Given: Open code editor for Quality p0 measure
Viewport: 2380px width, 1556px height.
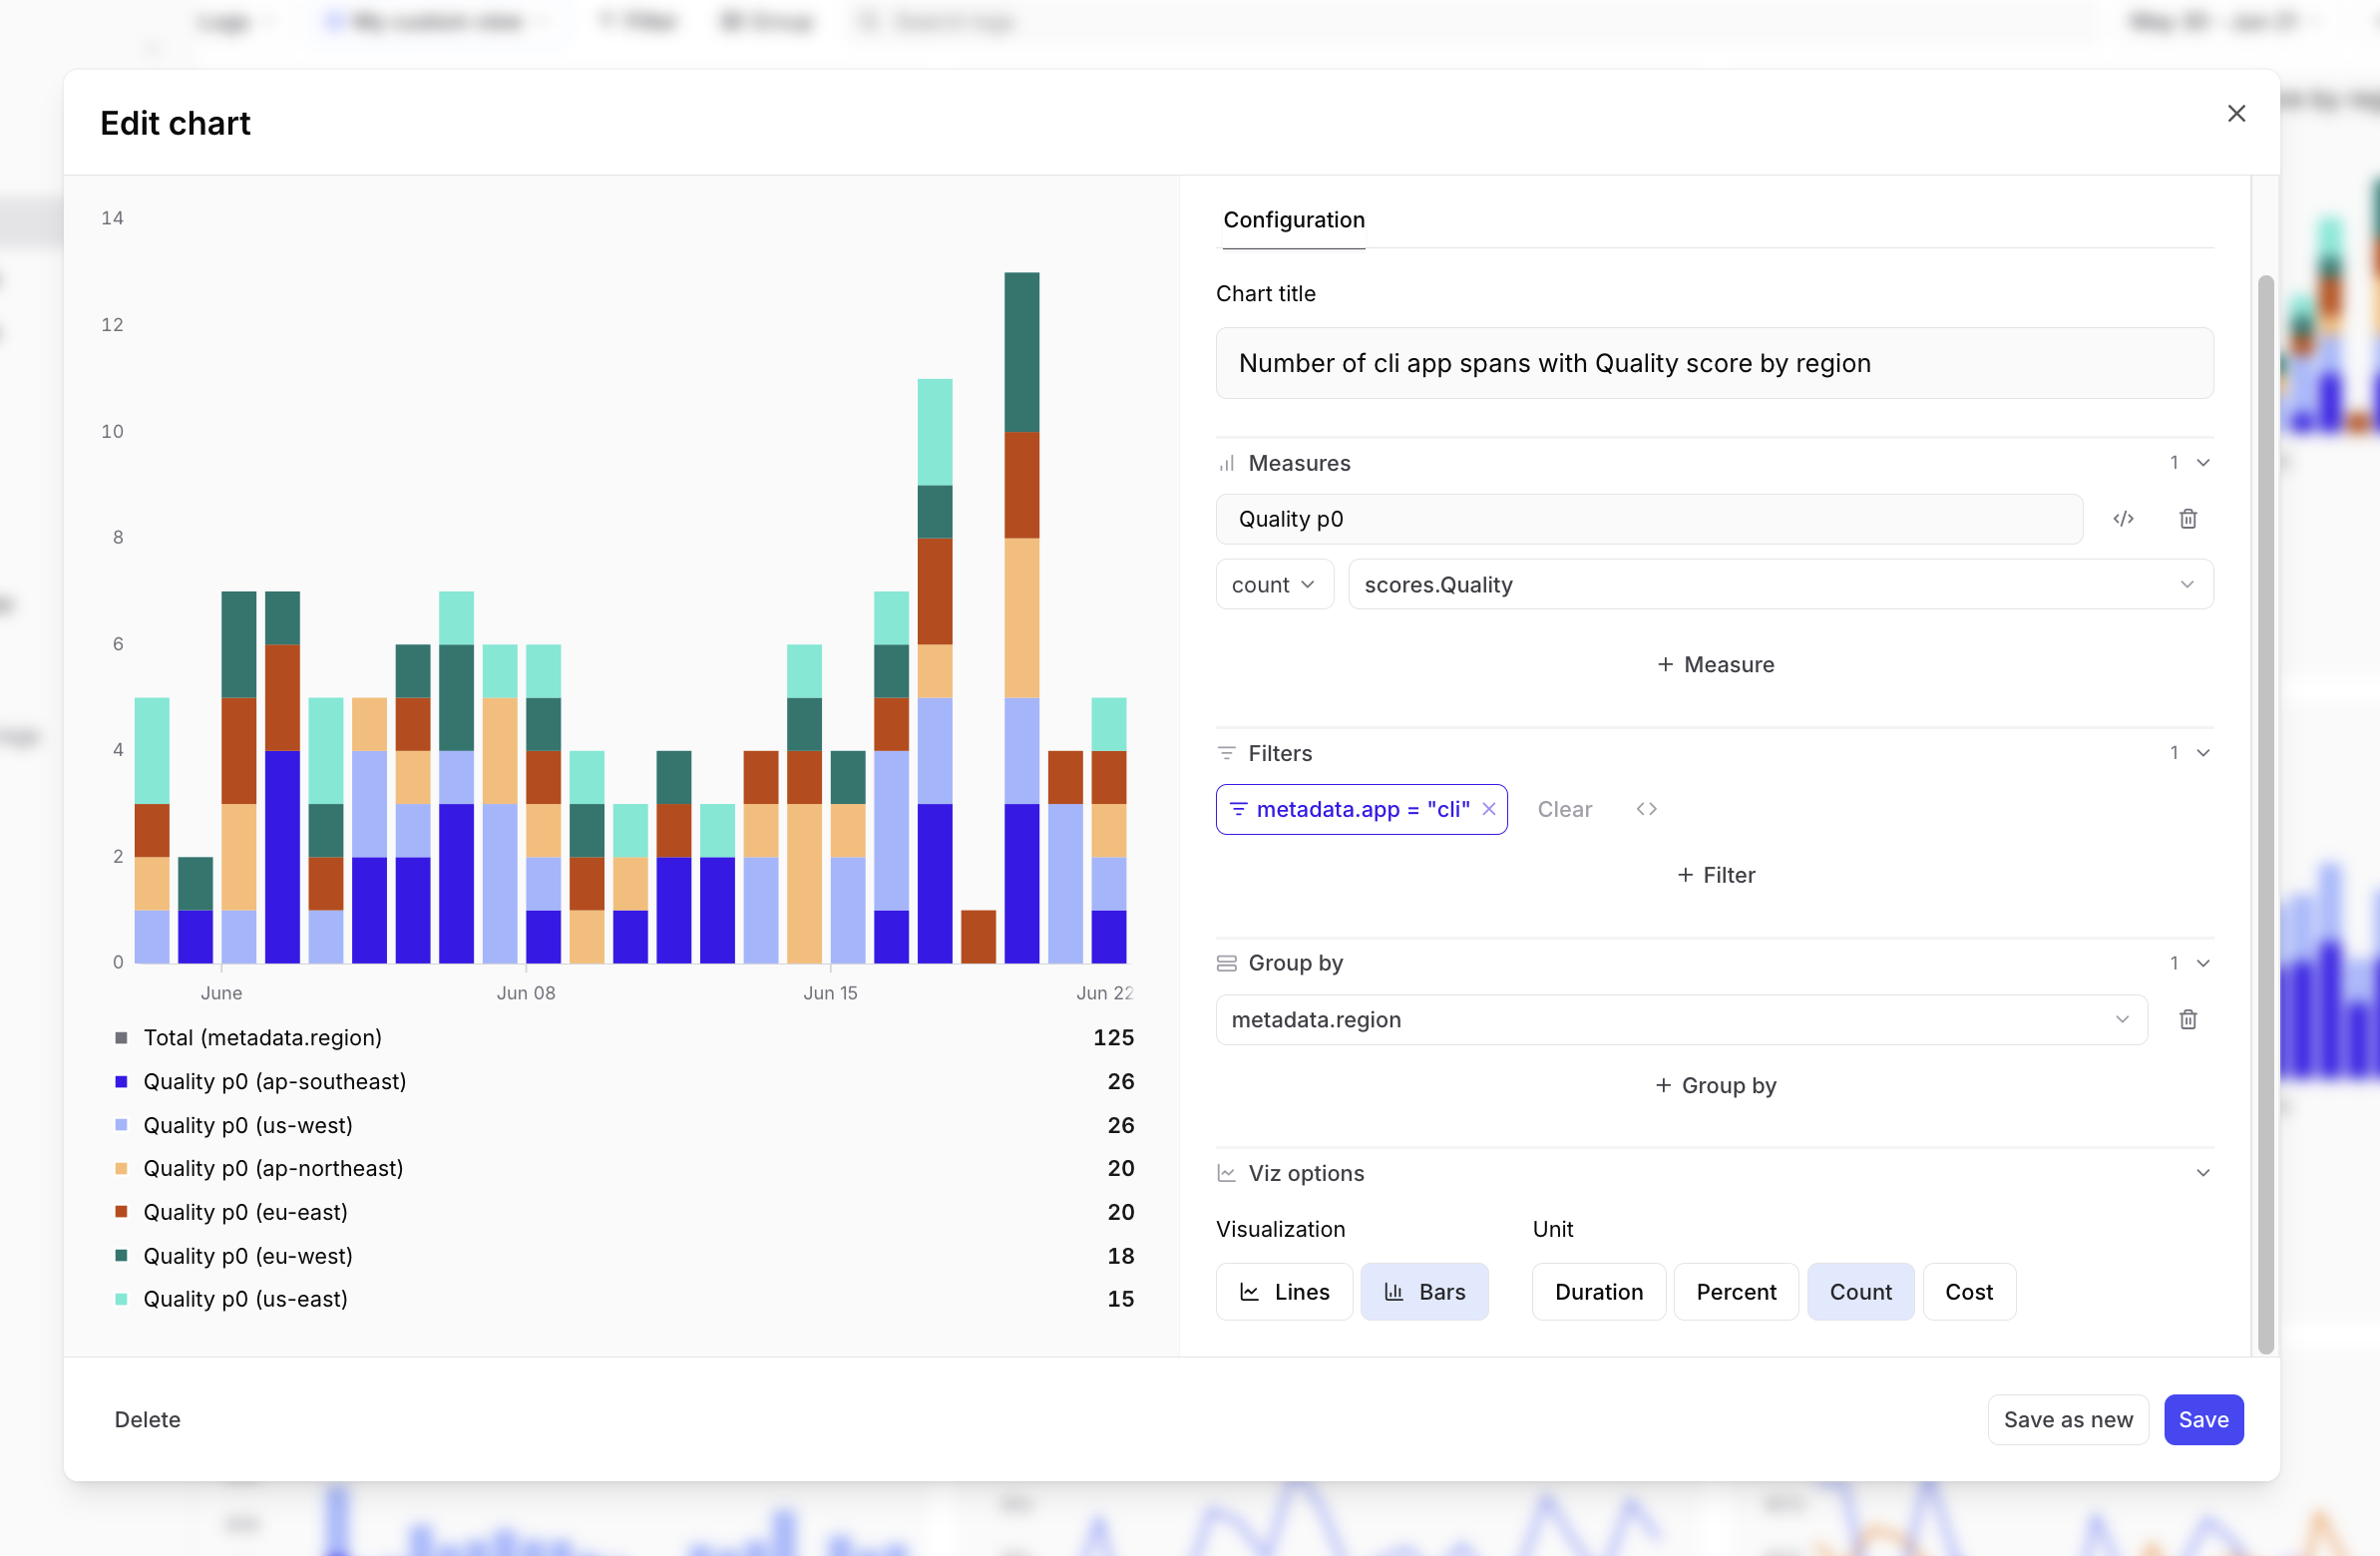Looking at the screenshot, I should coord(2123,518).
